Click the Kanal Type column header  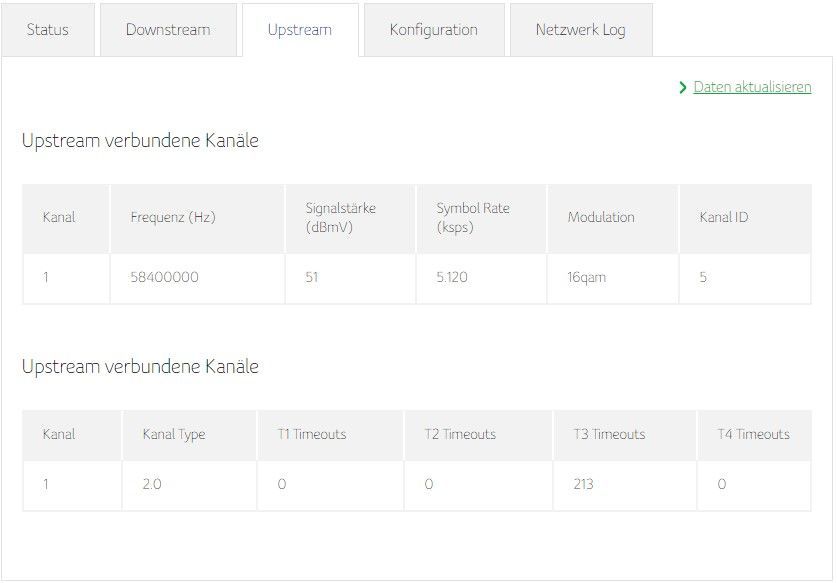point(174,435)
